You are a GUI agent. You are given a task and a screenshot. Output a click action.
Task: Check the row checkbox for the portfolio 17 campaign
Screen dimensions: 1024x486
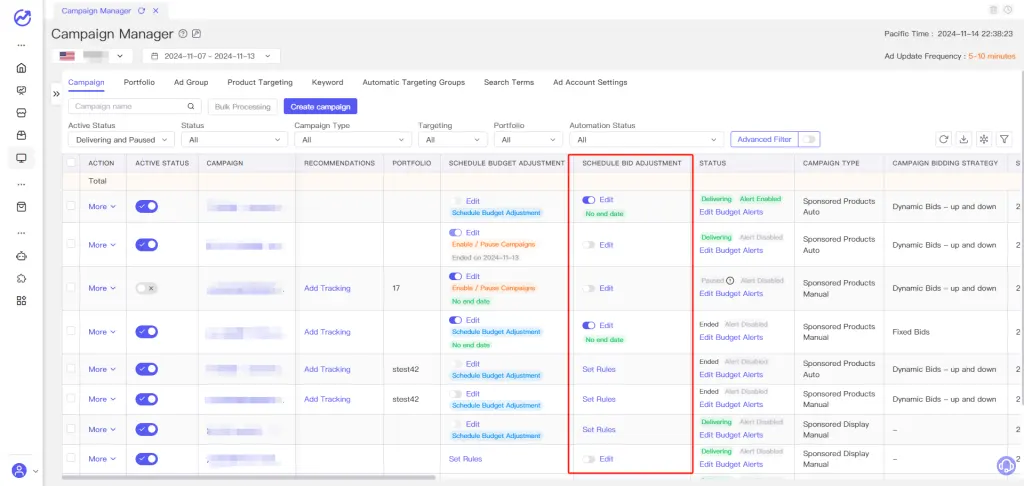71,287
